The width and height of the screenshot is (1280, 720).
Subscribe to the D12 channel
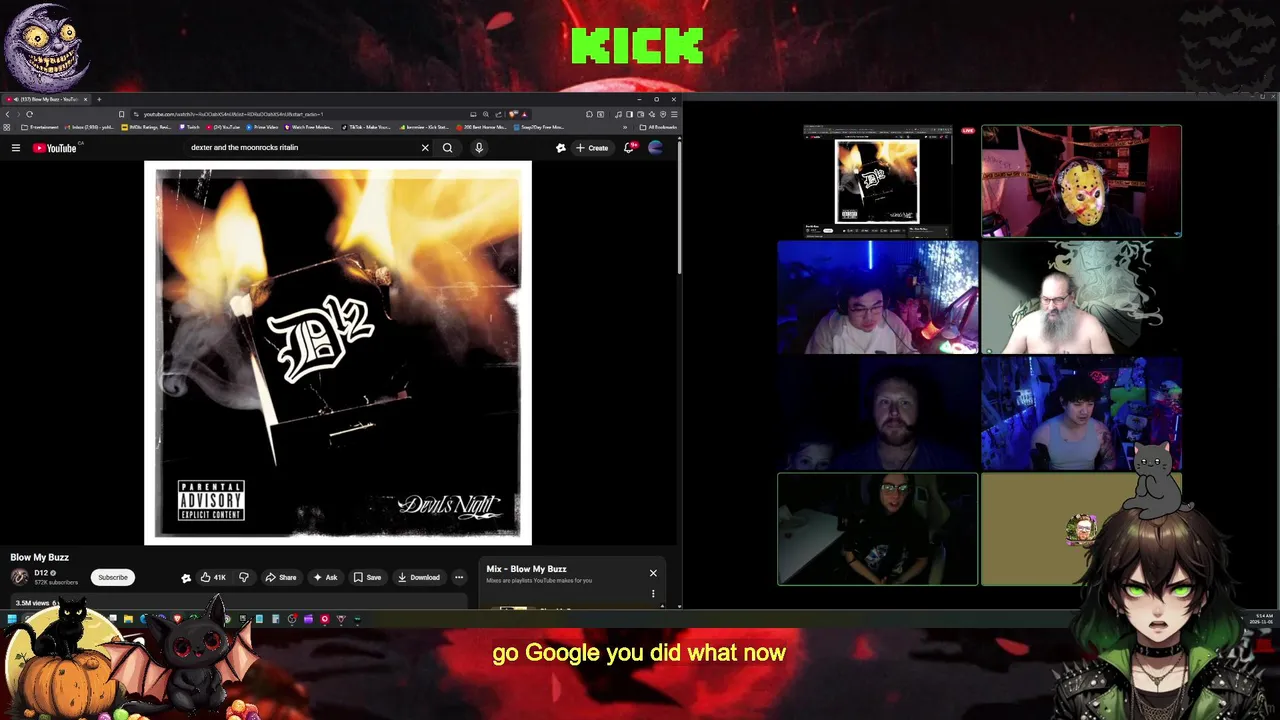pos(113,577)
